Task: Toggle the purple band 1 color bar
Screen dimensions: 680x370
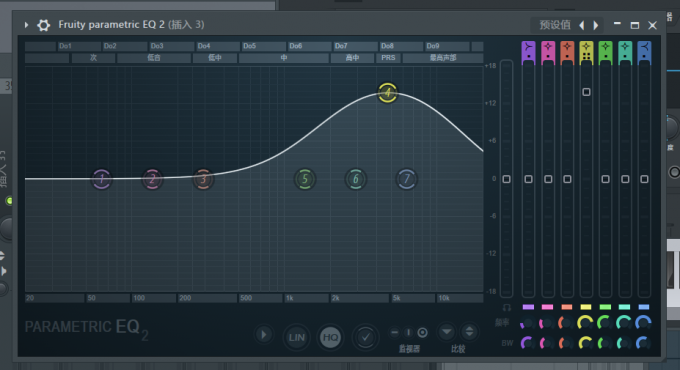Action: (x=528, y=307)
